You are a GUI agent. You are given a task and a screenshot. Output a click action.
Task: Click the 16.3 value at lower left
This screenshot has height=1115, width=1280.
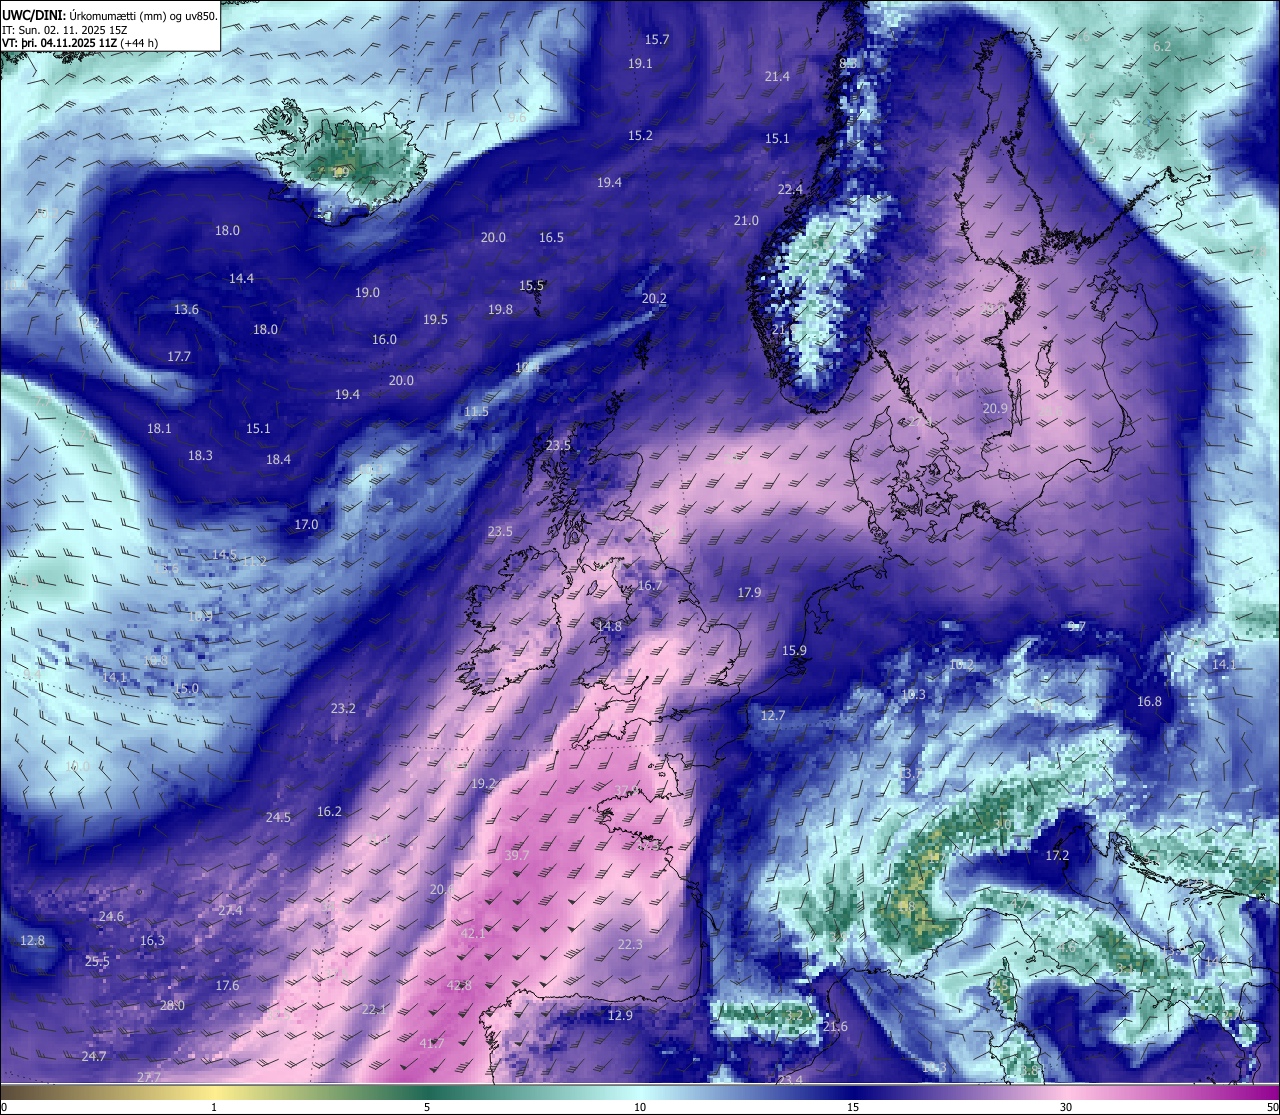click(152, 940)
